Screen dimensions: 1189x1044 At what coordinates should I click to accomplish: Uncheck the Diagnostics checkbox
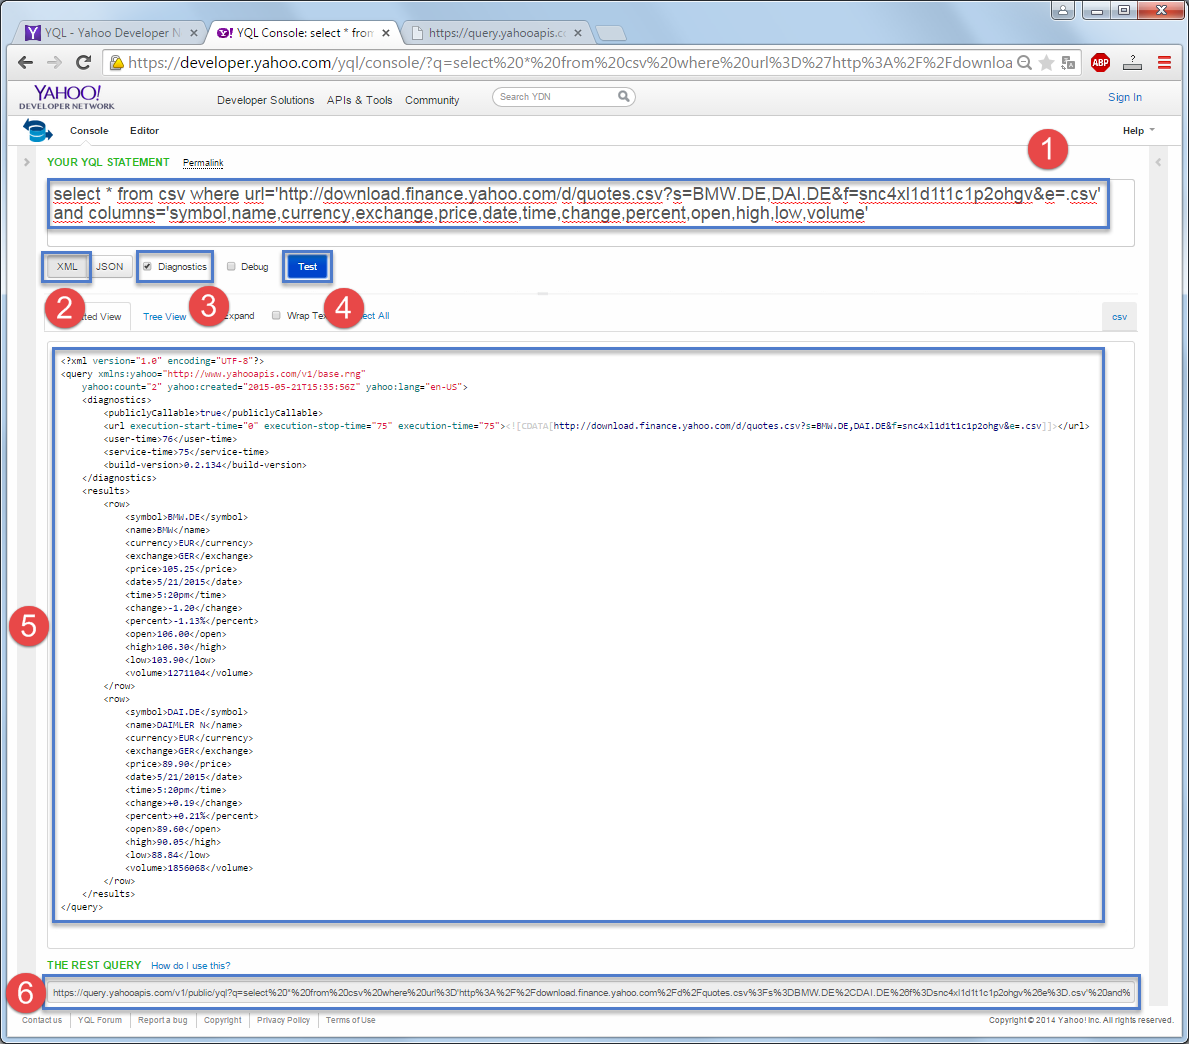(147, 266)
